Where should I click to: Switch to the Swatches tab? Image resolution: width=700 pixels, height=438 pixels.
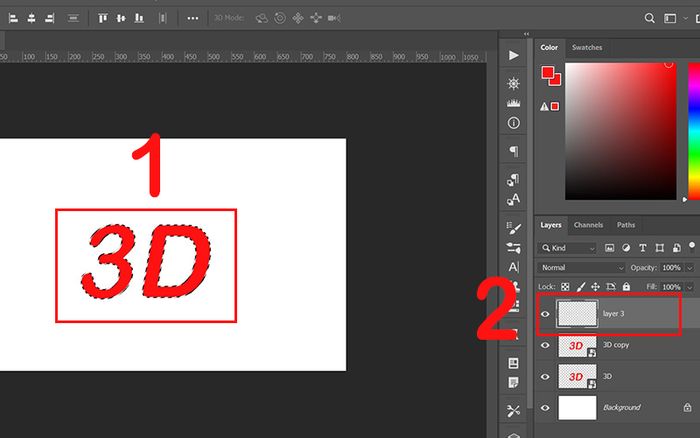pos(587,47)
